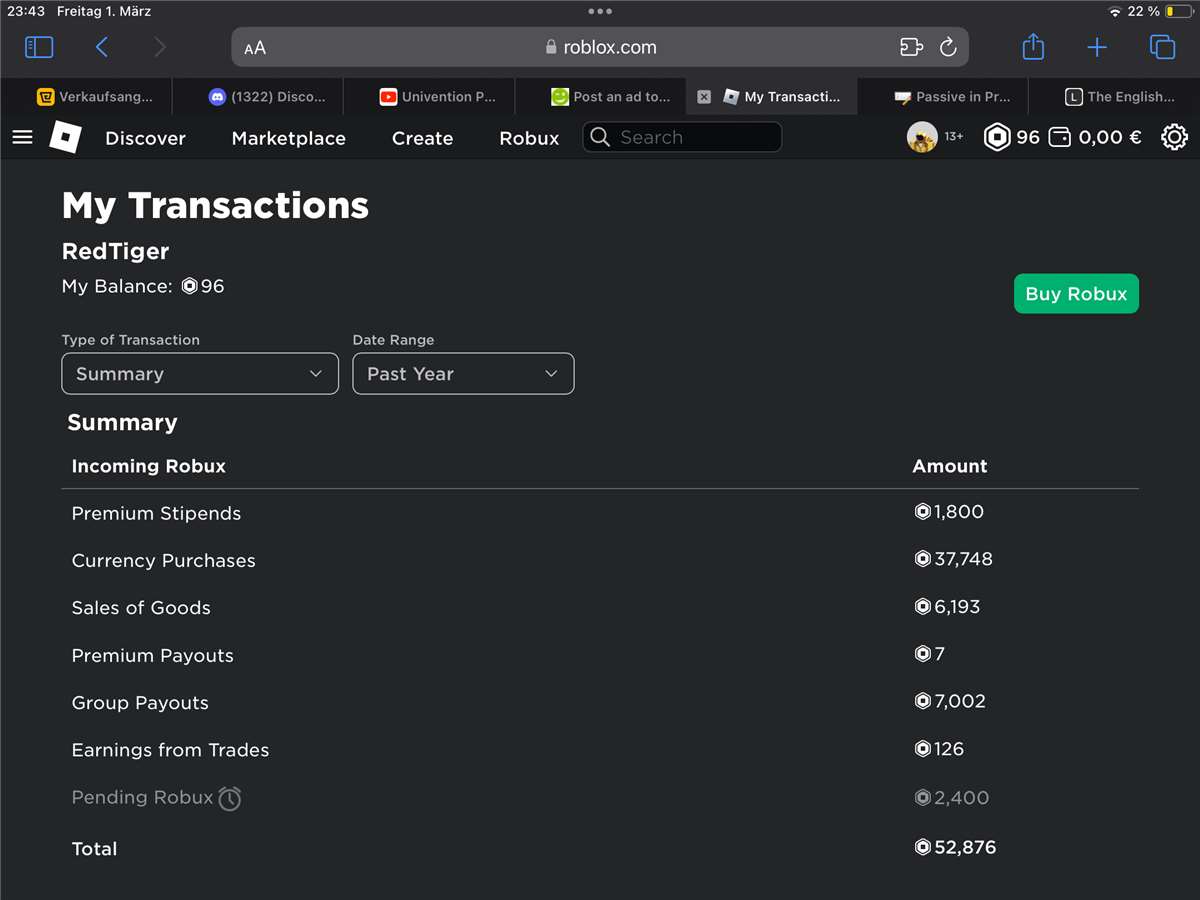Click the 126 Earnings from Trades amount

[939, 748]
